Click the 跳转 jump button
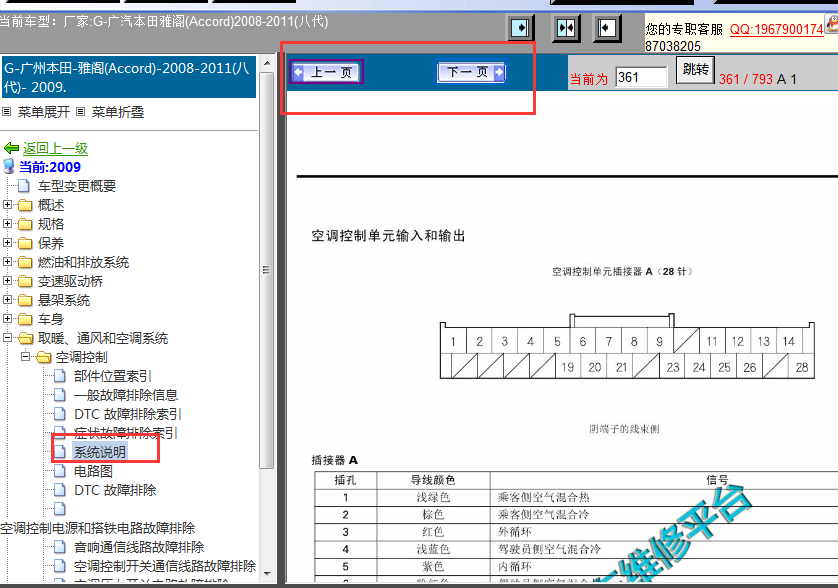Screen dimensions: 838x588 pos(695,69)
